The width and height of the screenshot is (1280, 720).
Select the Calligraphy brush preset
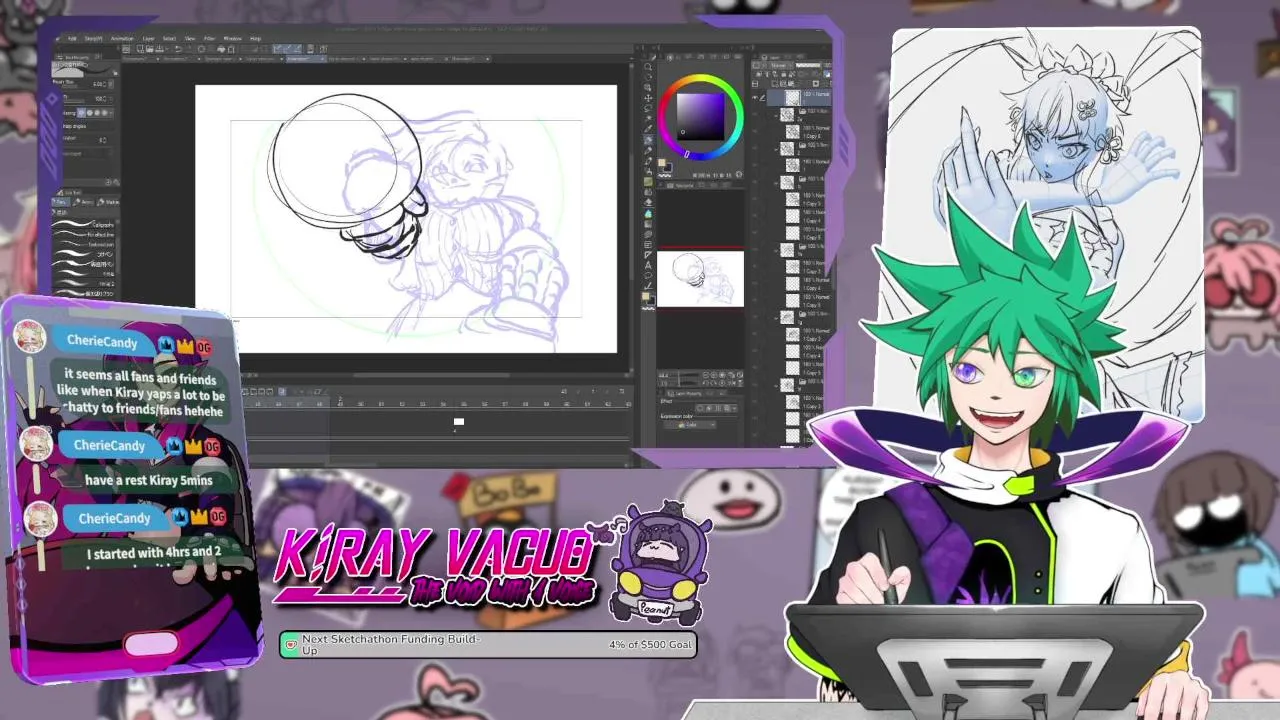85,224
